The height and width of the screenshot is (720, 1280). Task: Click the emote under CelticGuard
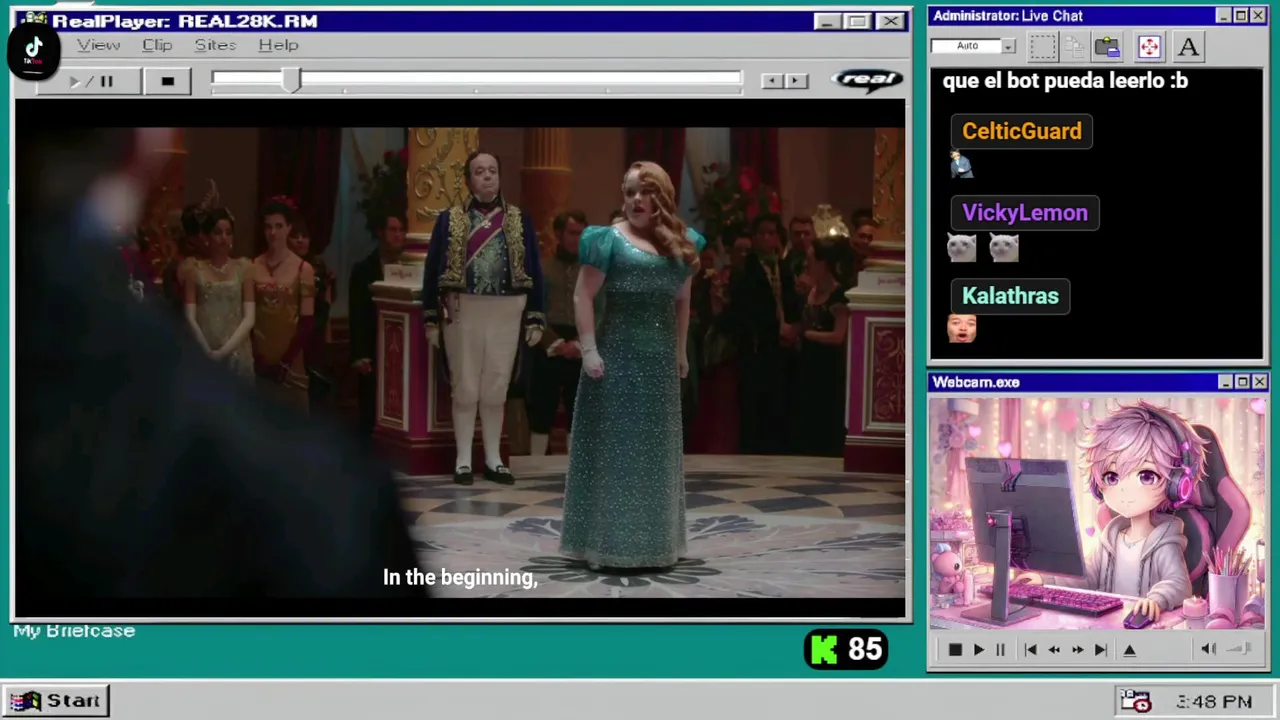(x=962, y=165)
